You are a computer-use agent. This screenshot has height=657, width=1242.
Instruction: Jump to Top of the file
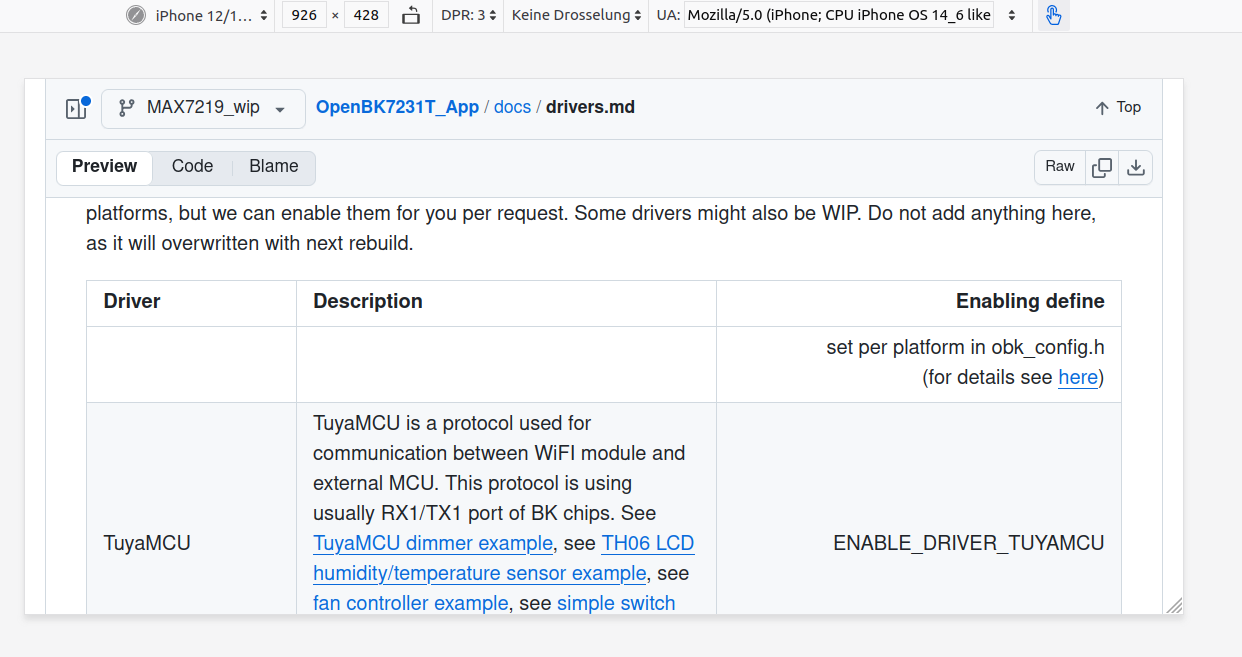1117,107
